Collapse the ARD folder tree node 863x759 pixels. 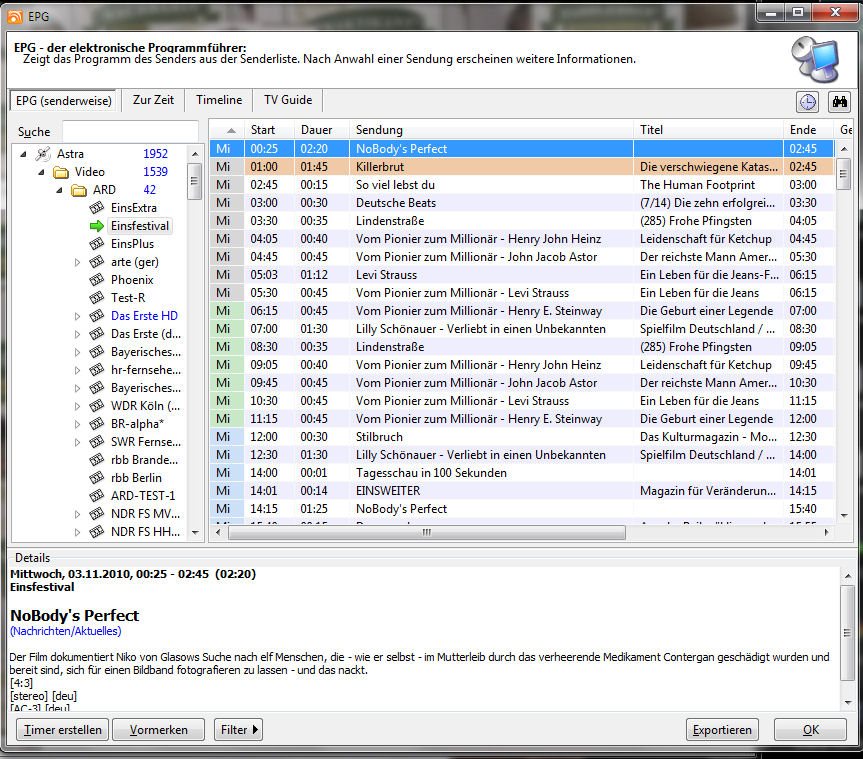click(60, 190)
